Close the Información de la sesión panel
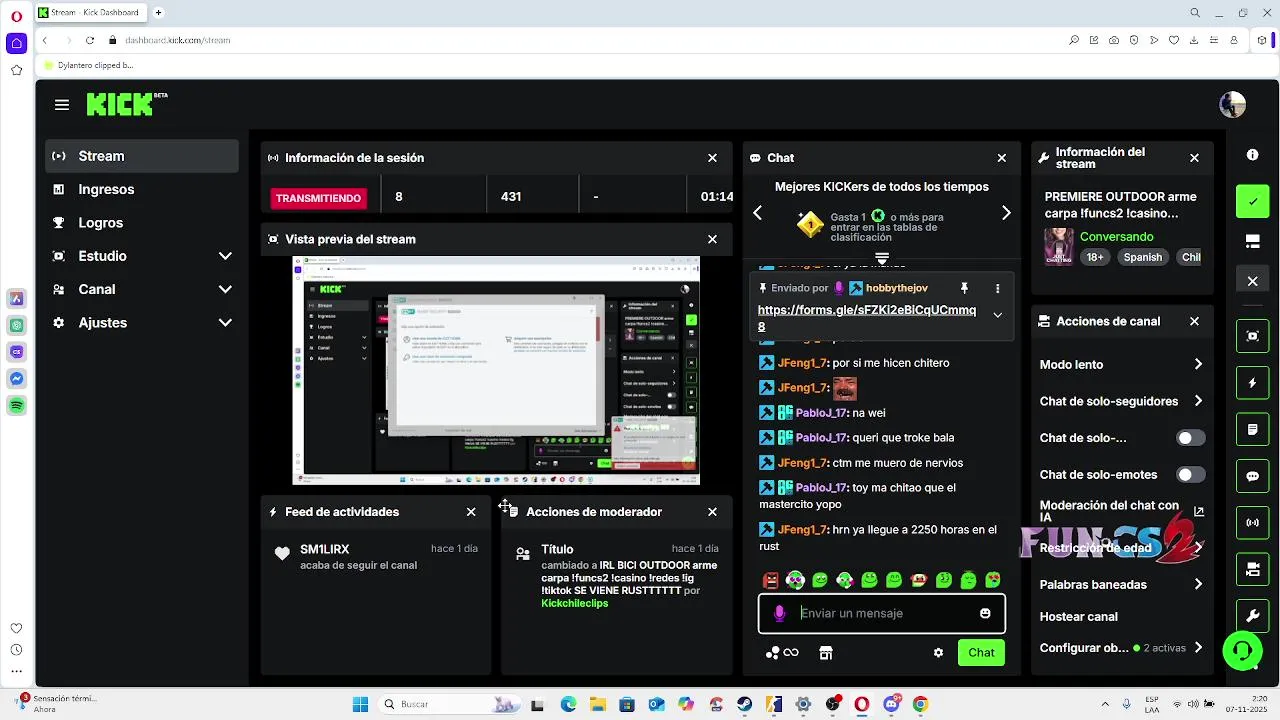1280x720 pixels. coord(712,158)
